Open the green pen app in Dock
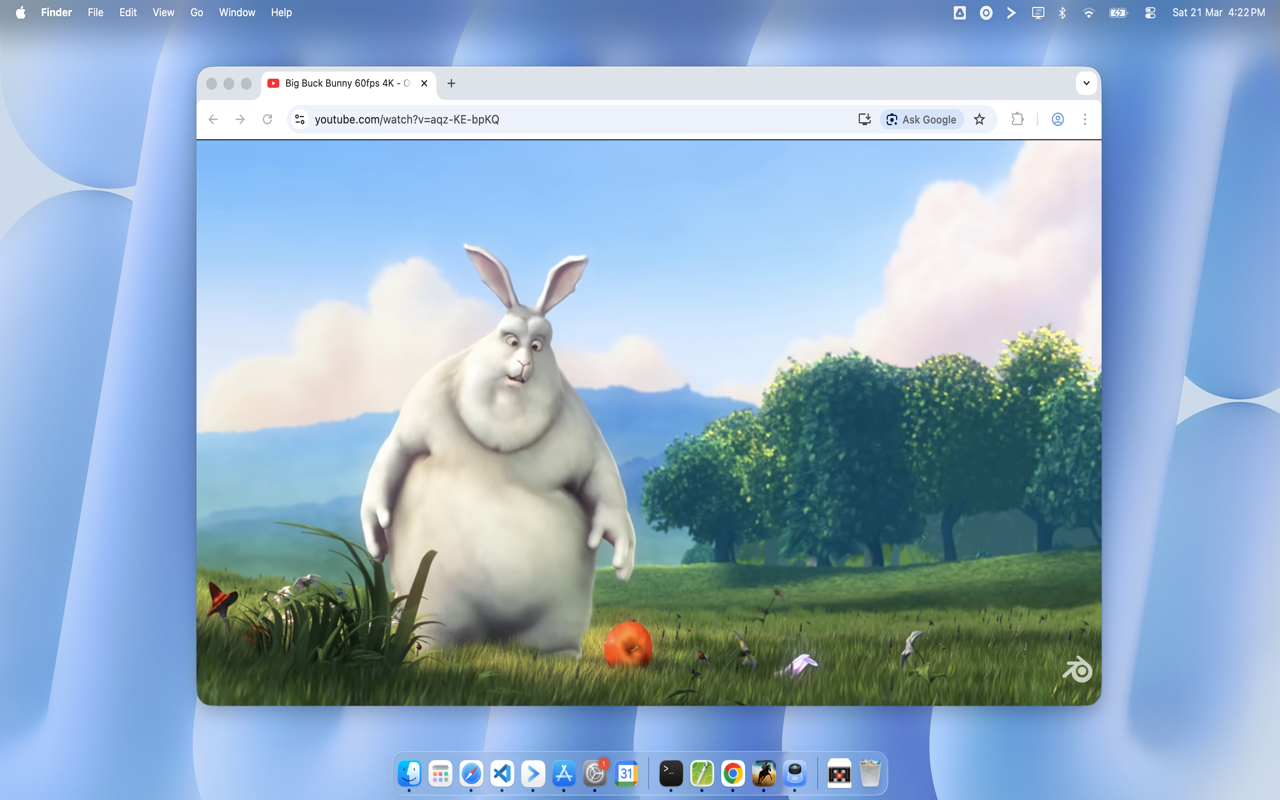1280x800 pixels. pos(702,773)
